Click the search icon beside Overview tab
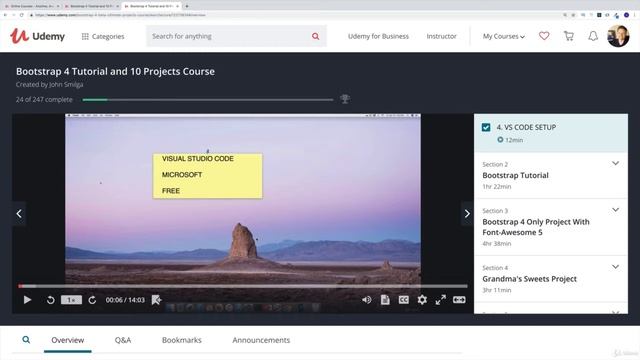Viewport: 640px width, 360px height. point(26,340)
